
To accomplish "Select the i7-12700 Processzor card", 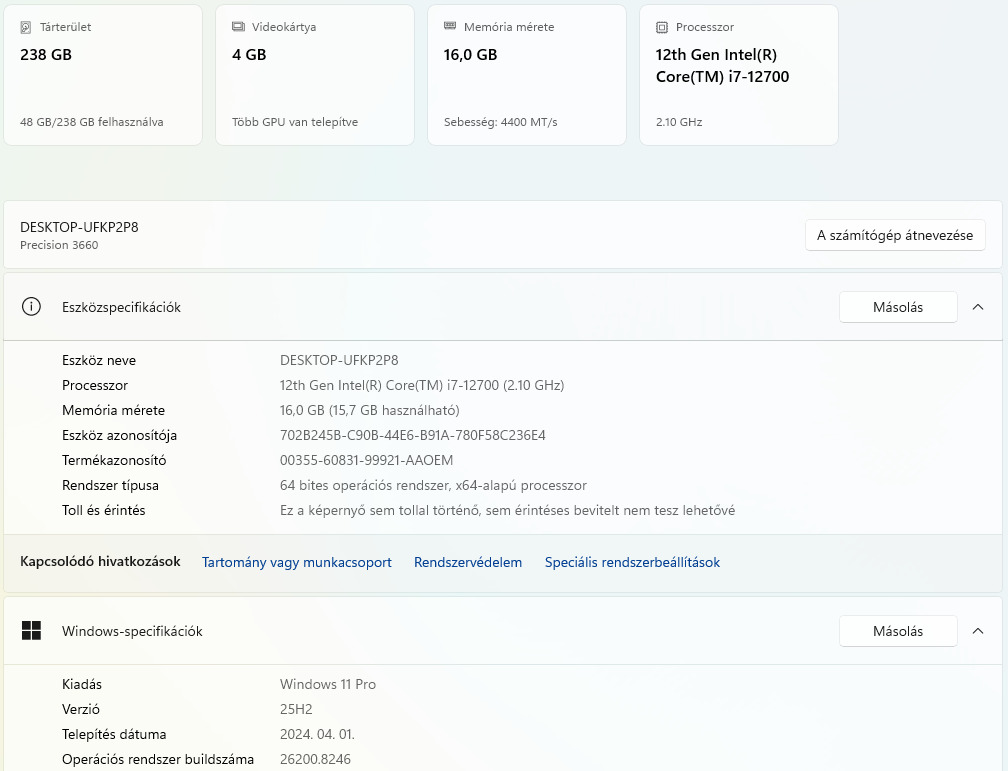I will [739, 75].
